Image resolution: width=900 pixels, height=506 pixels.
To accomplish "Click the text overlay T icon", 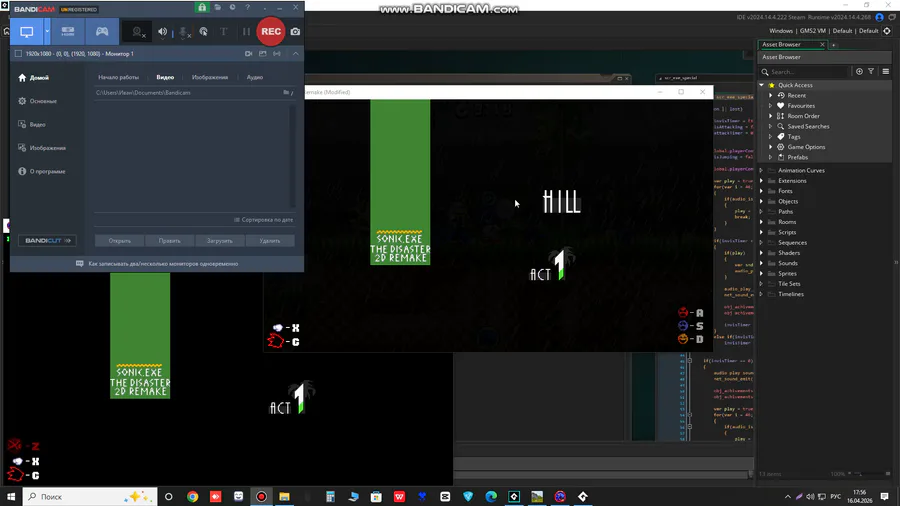I will click(x=224, y=32).
